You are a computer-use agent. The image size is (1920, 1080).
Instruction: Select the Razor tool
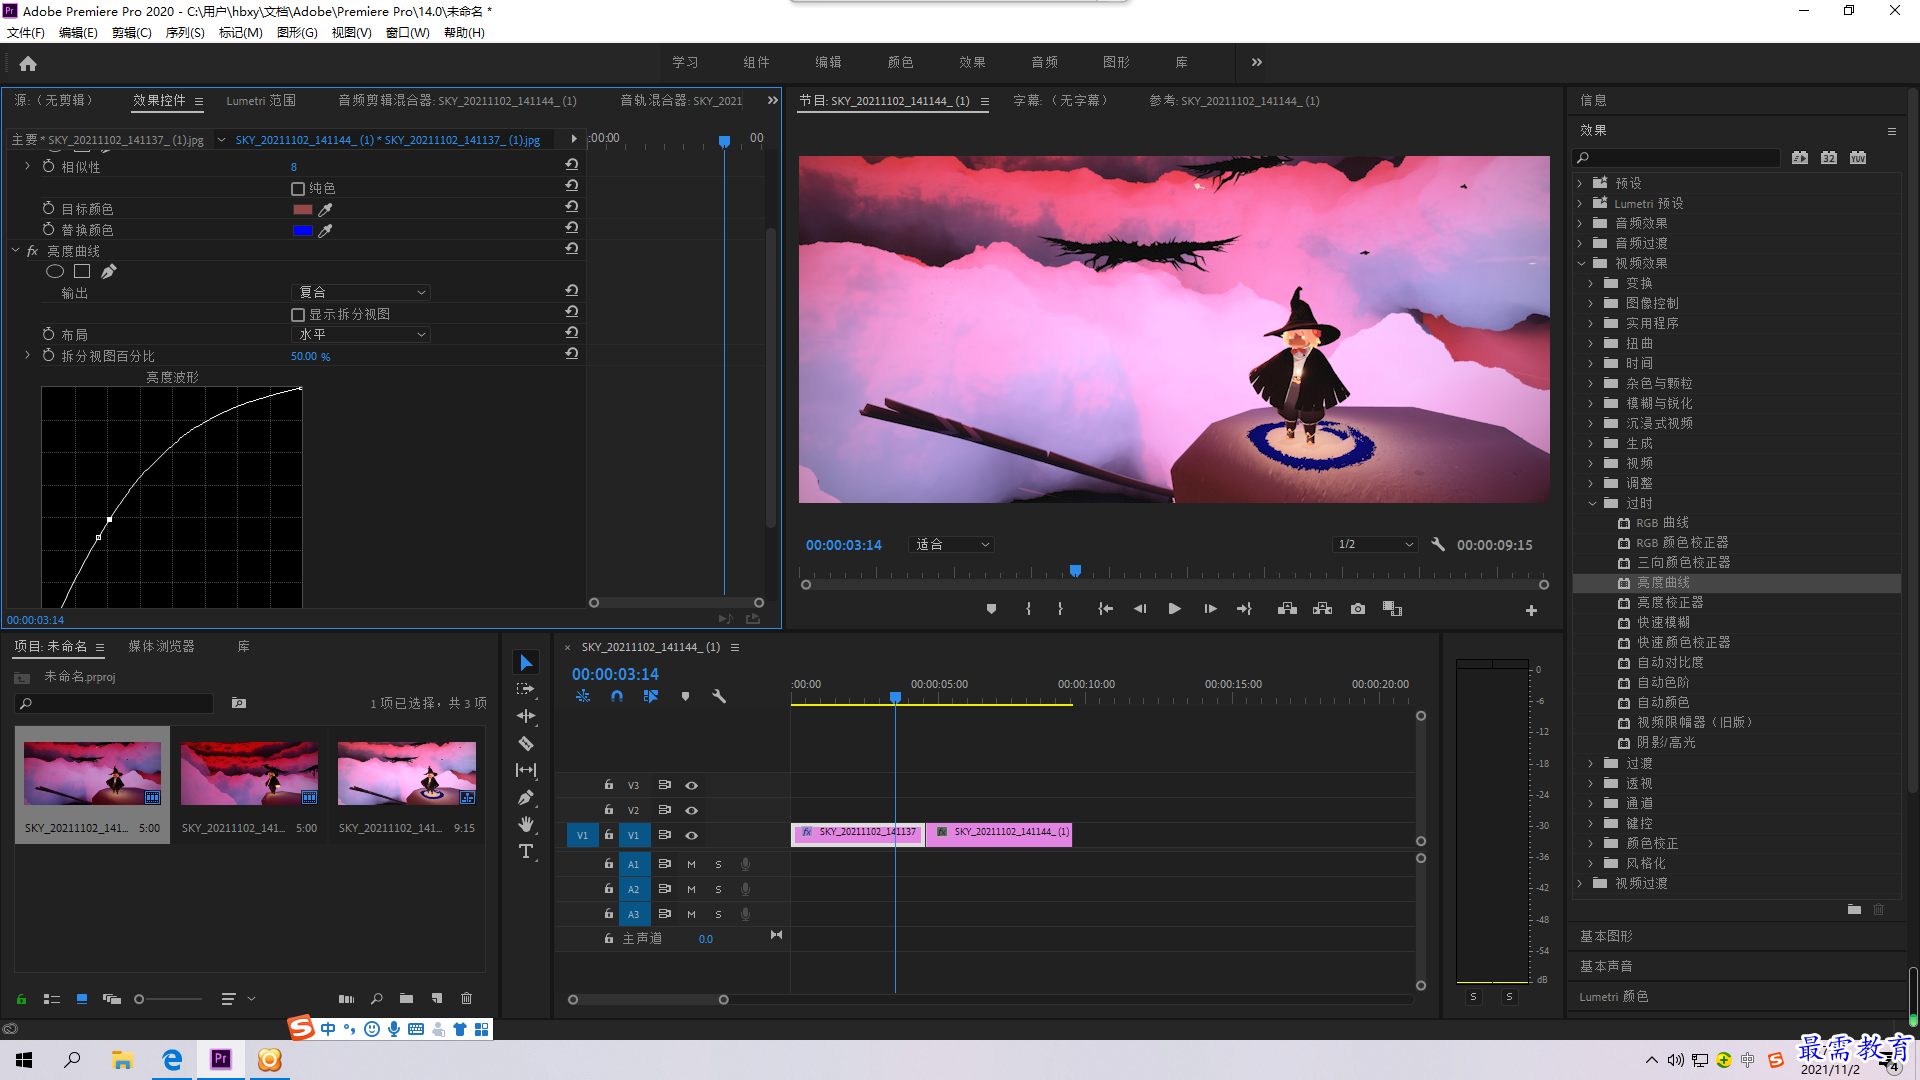[x=526, y=743]
